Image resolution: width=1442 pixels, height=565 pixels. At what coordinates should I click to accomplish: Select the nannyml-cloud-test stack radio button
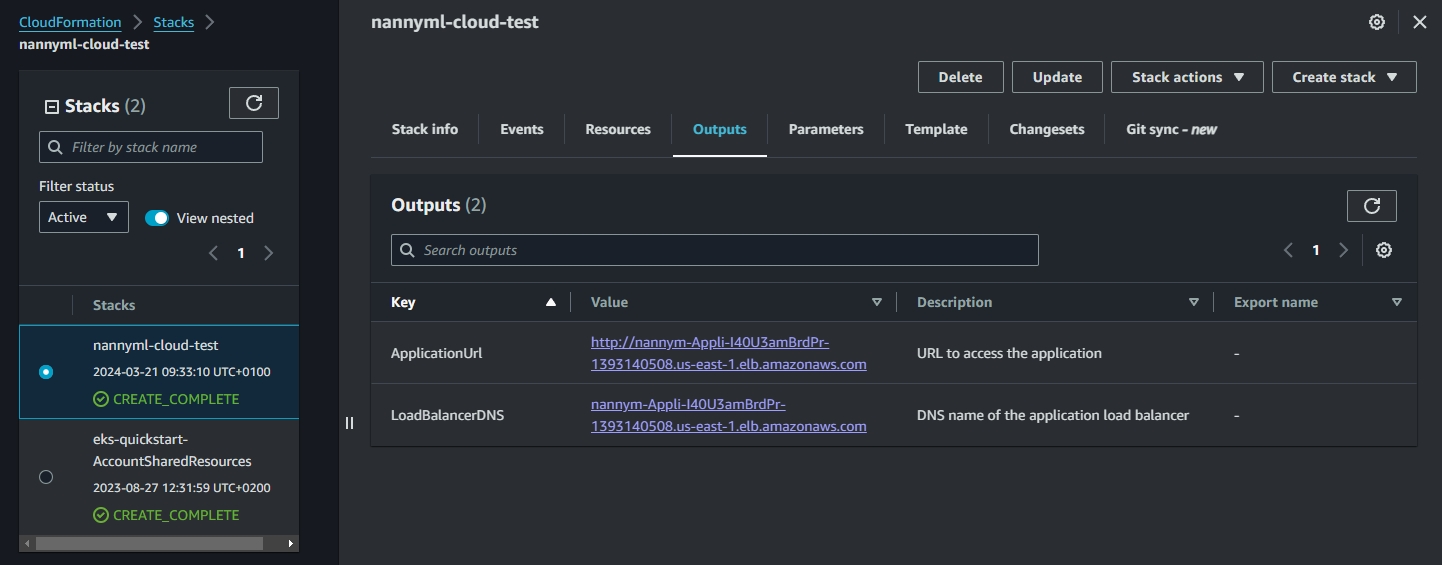coord(45,372)
